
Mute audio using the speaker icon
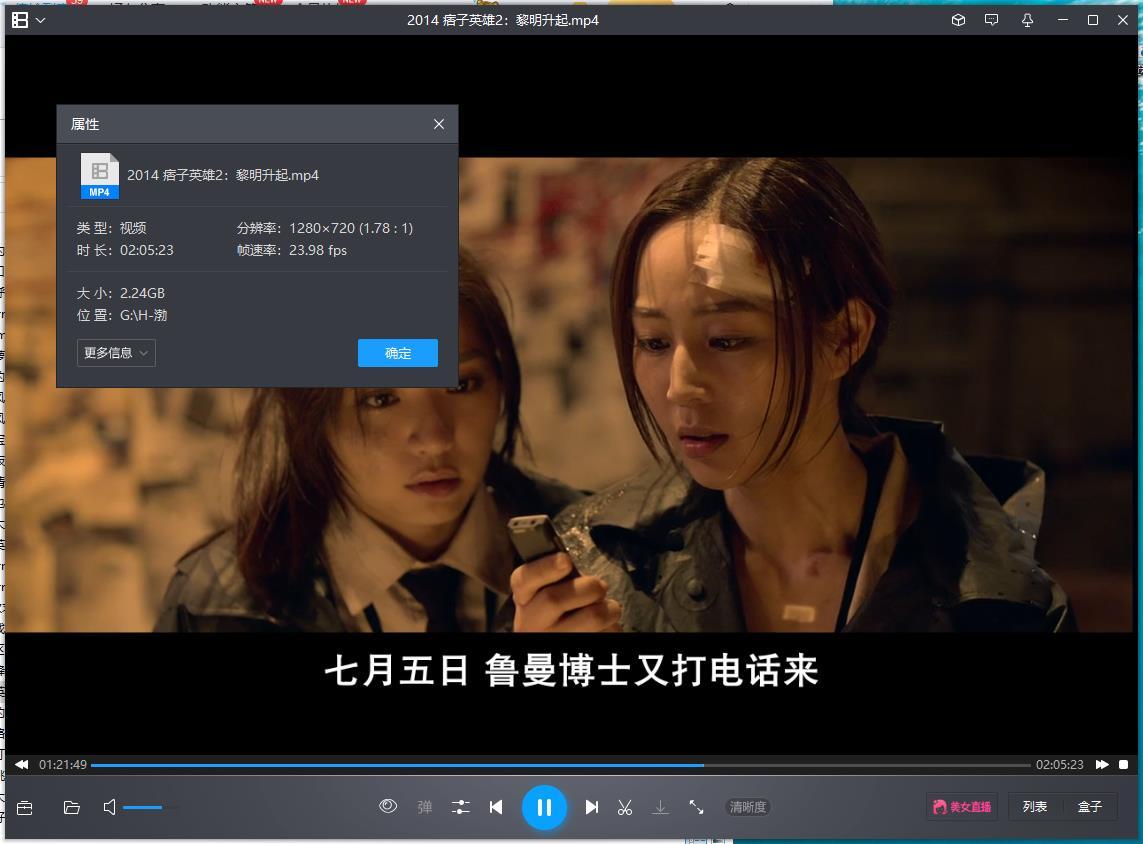[110, 807]
